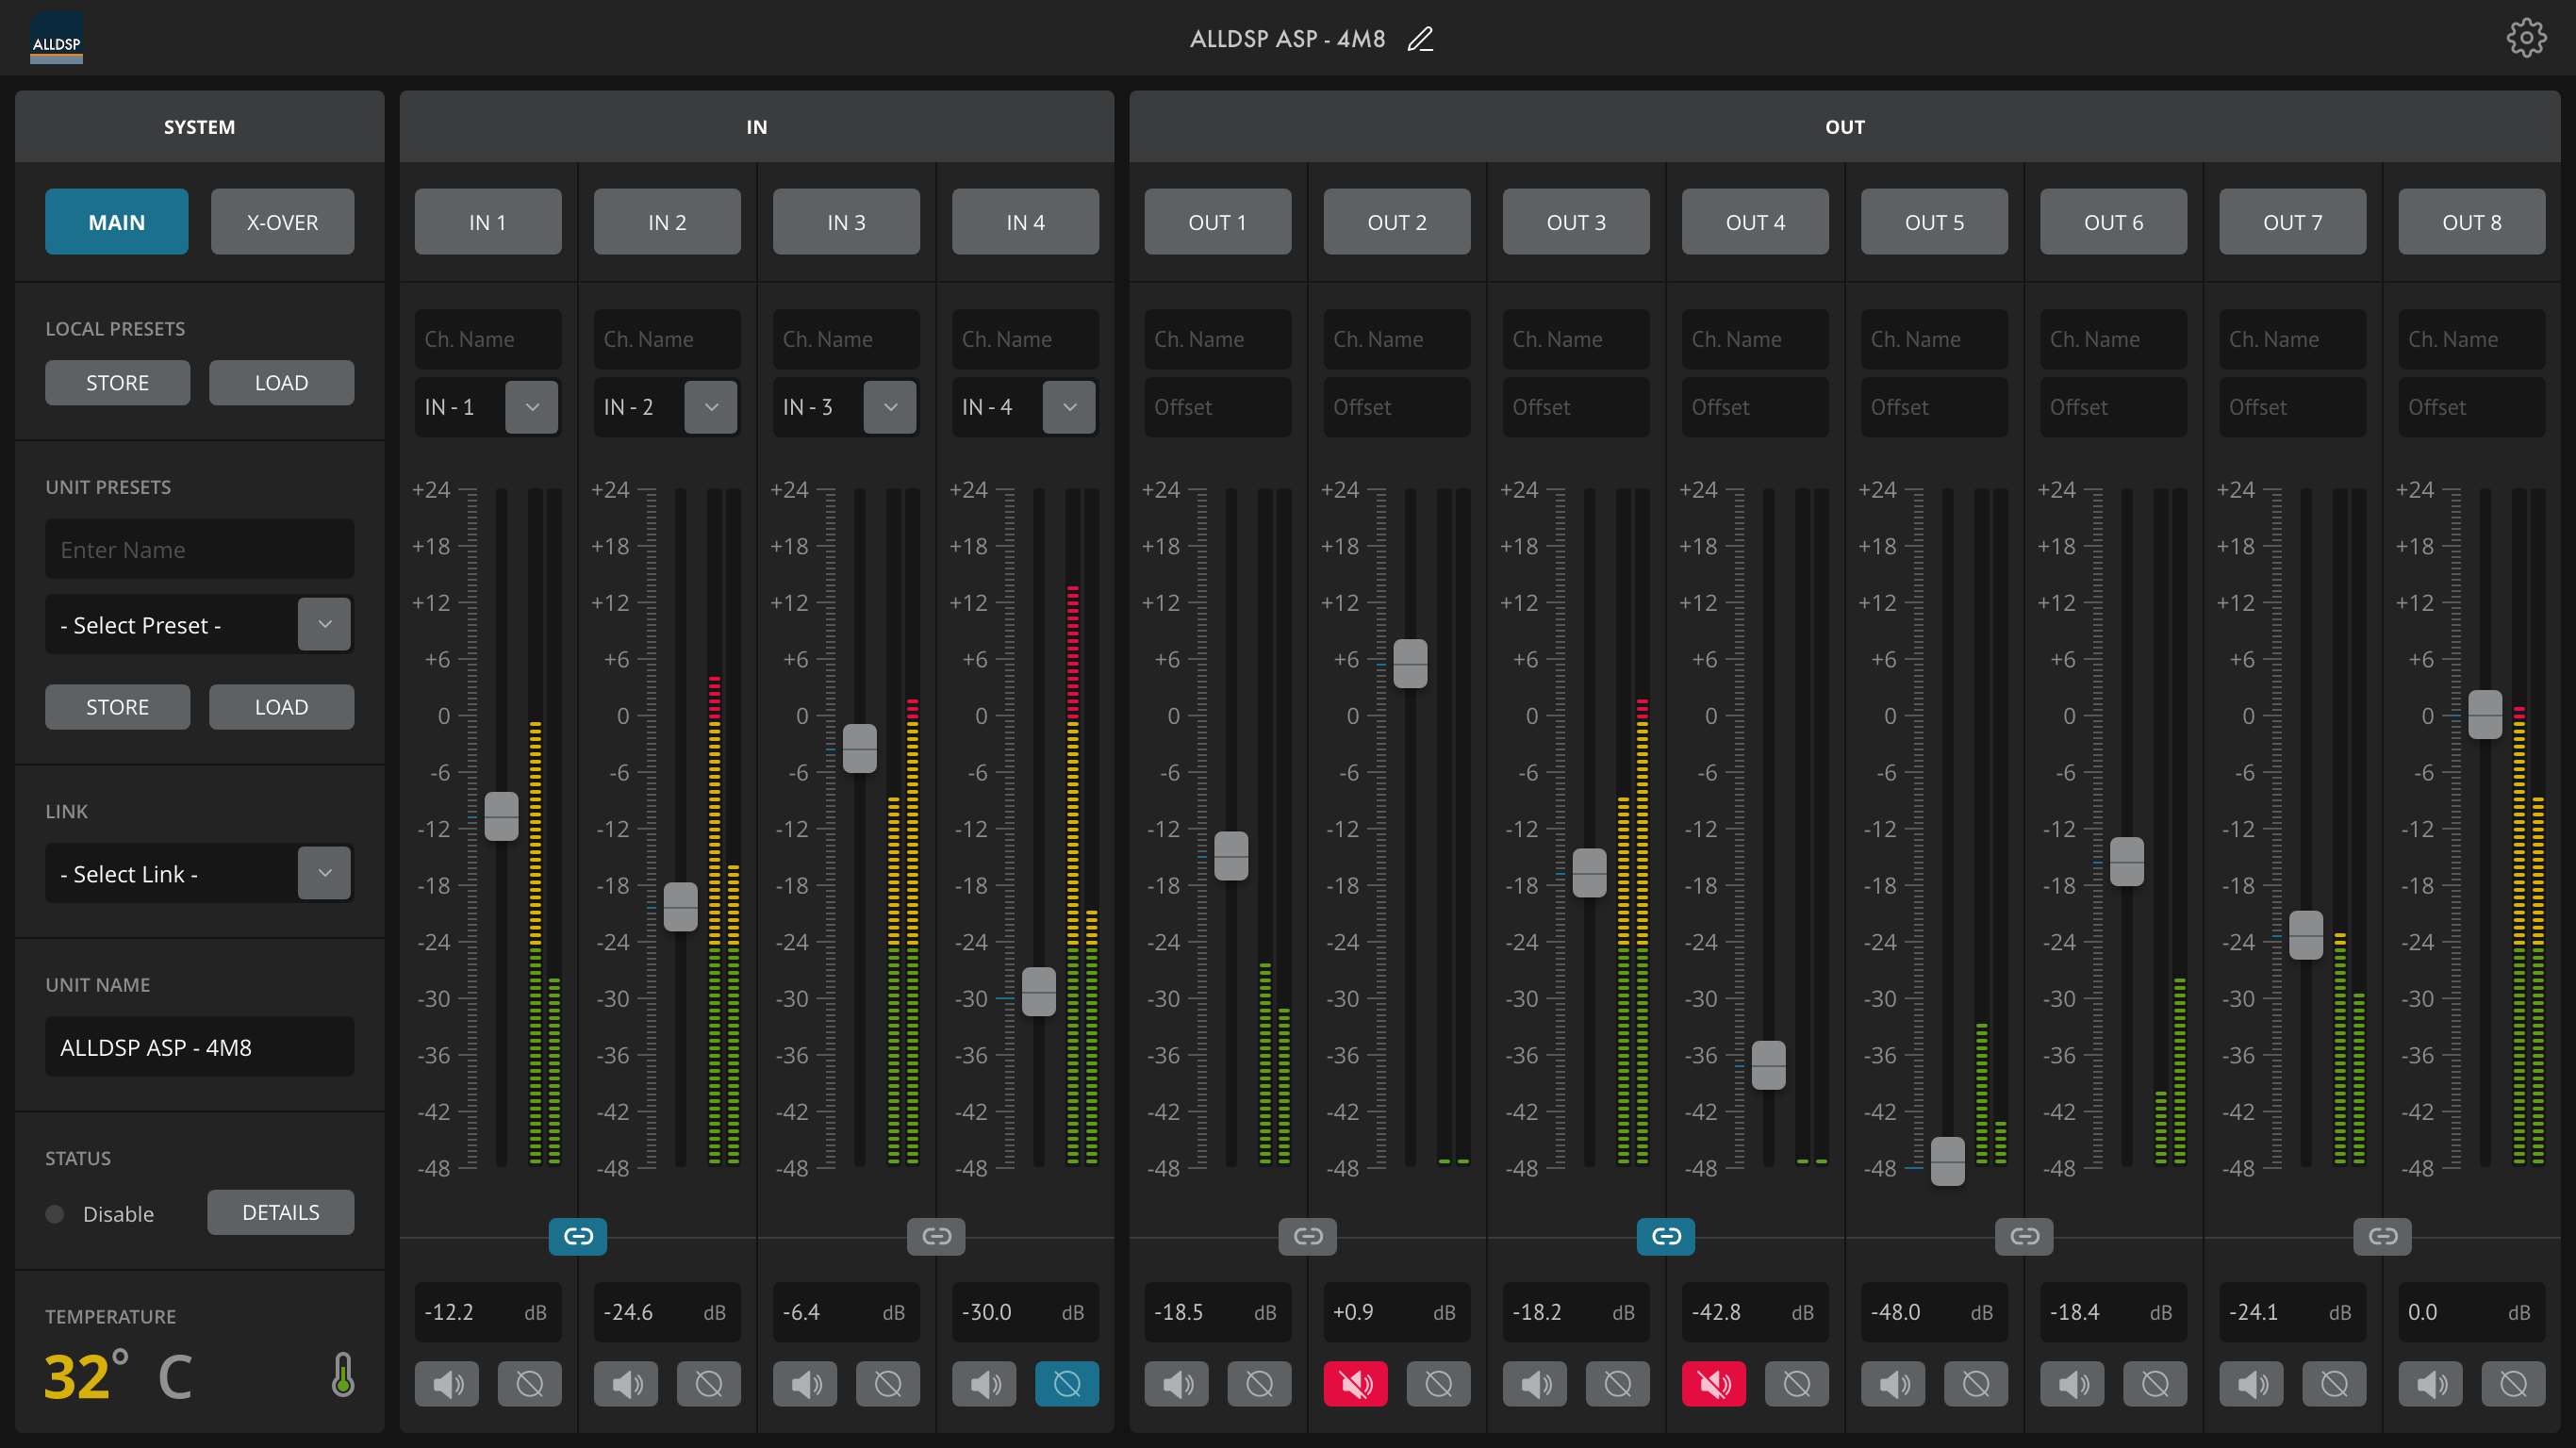
Task: Click the pencil icon to edit device name
Action: 1420,39
